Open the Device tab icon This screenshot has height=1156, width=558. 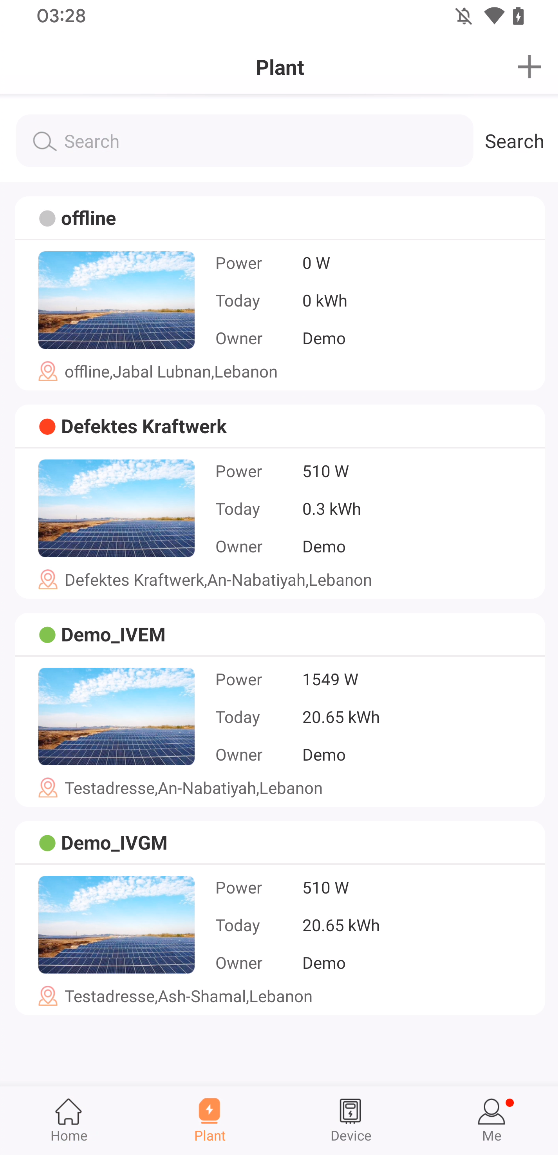[x=351, y=1111]
